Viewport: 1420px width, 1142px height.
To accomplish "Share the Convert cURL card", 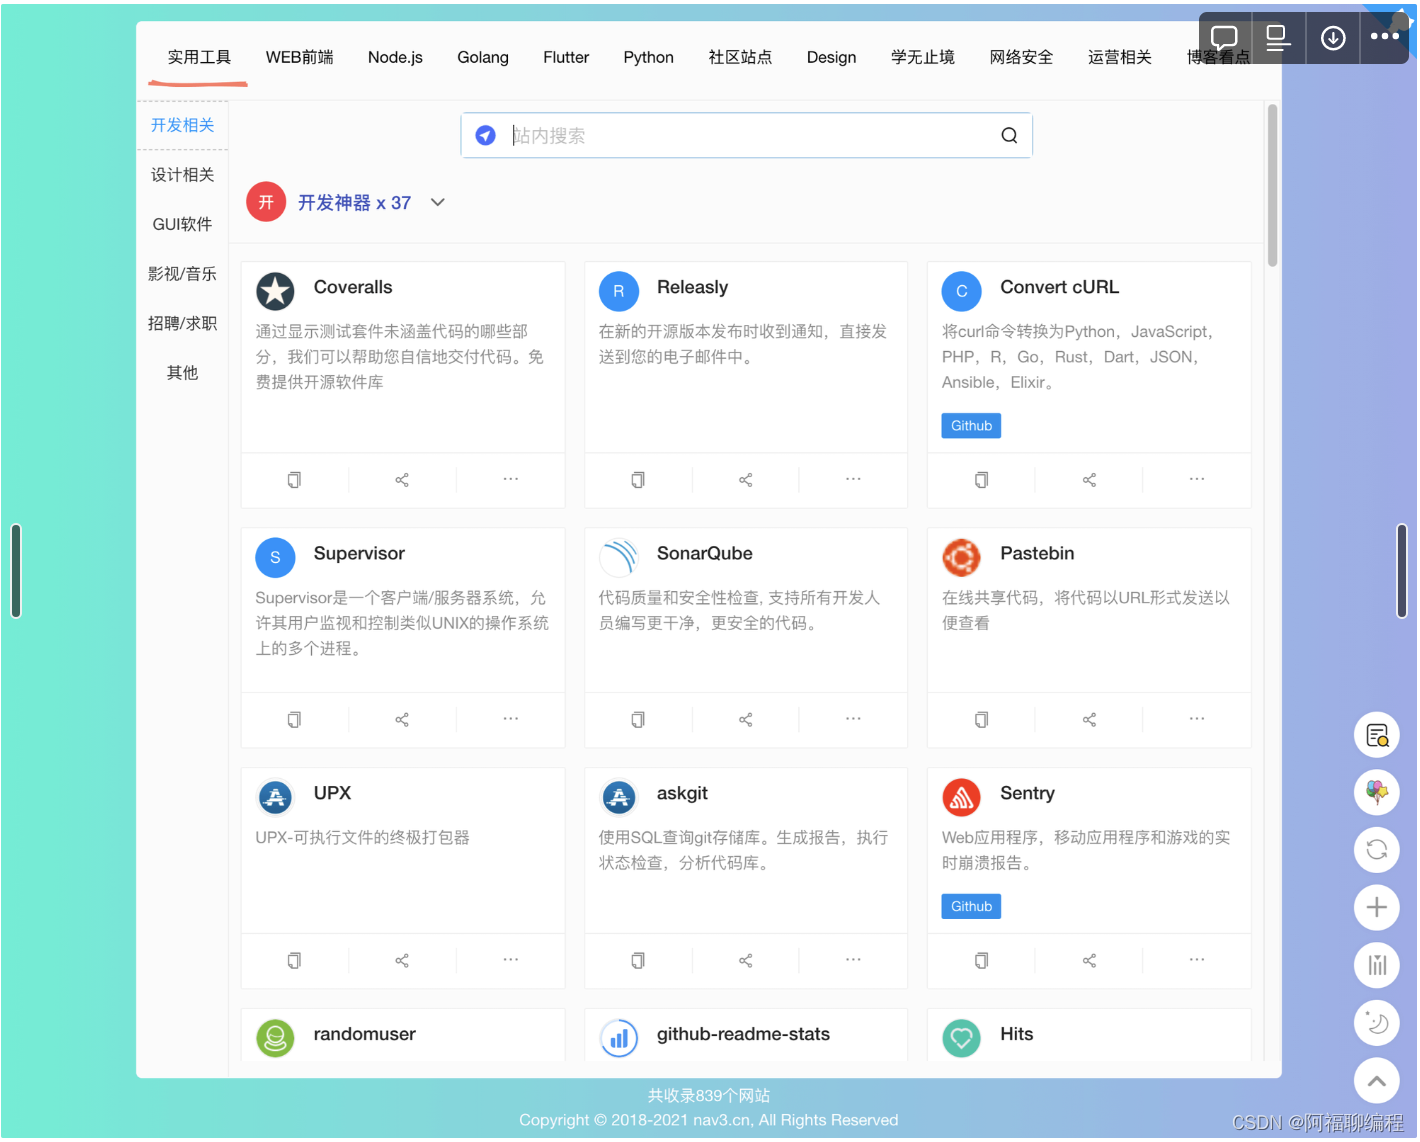I will (1090, 480).
